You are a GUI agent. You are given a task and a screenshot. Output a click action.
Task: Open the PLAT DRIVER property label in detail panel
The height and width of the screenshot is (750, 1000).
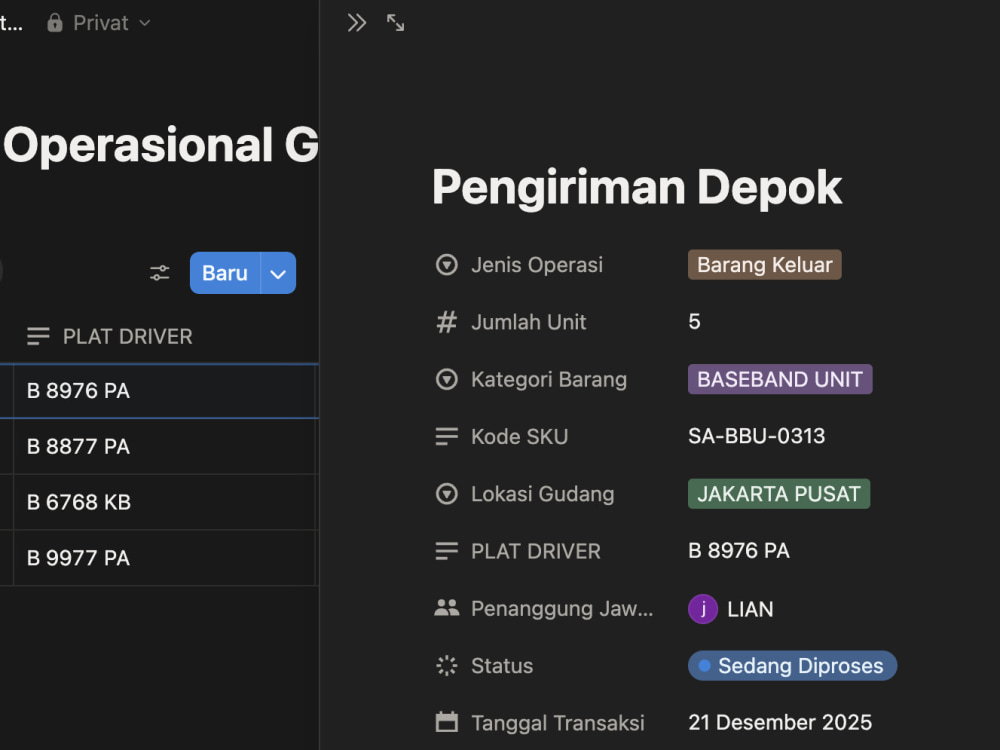click(x=536, y=551)
